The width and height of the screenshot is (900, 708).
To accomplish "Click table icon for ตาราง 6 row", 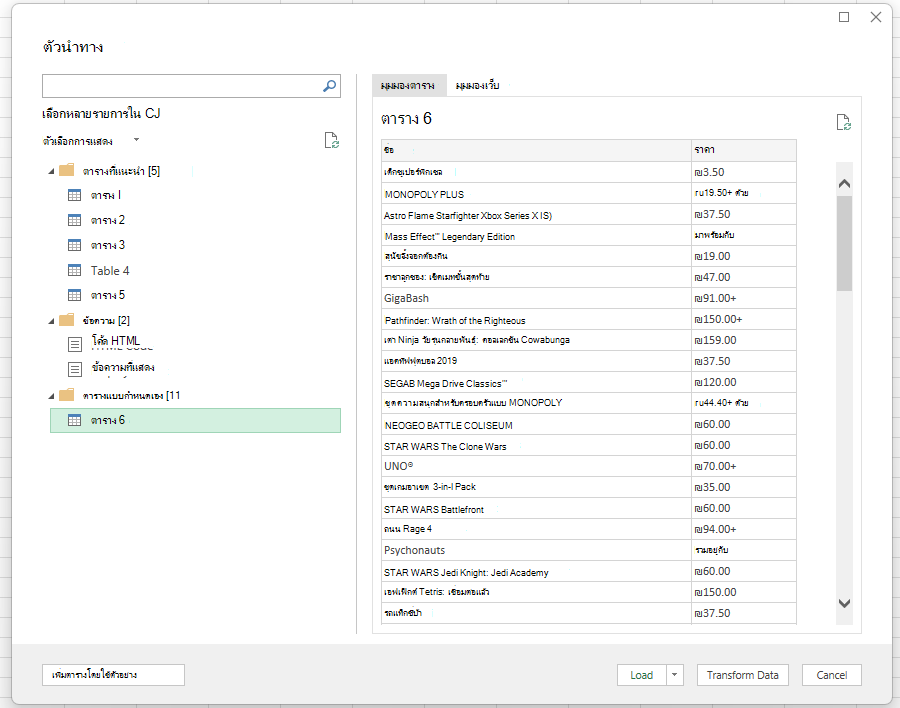I will click(x=75, y=420).
